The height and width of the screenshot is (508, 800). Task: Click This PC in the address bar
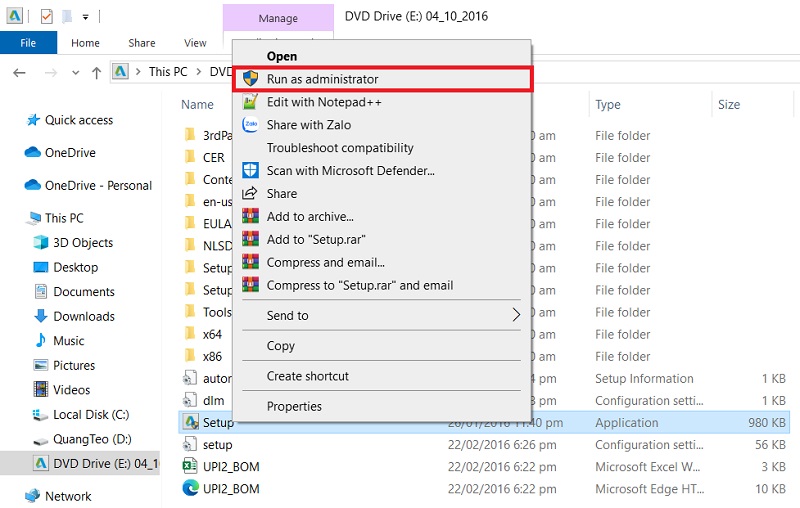point(168,71)
